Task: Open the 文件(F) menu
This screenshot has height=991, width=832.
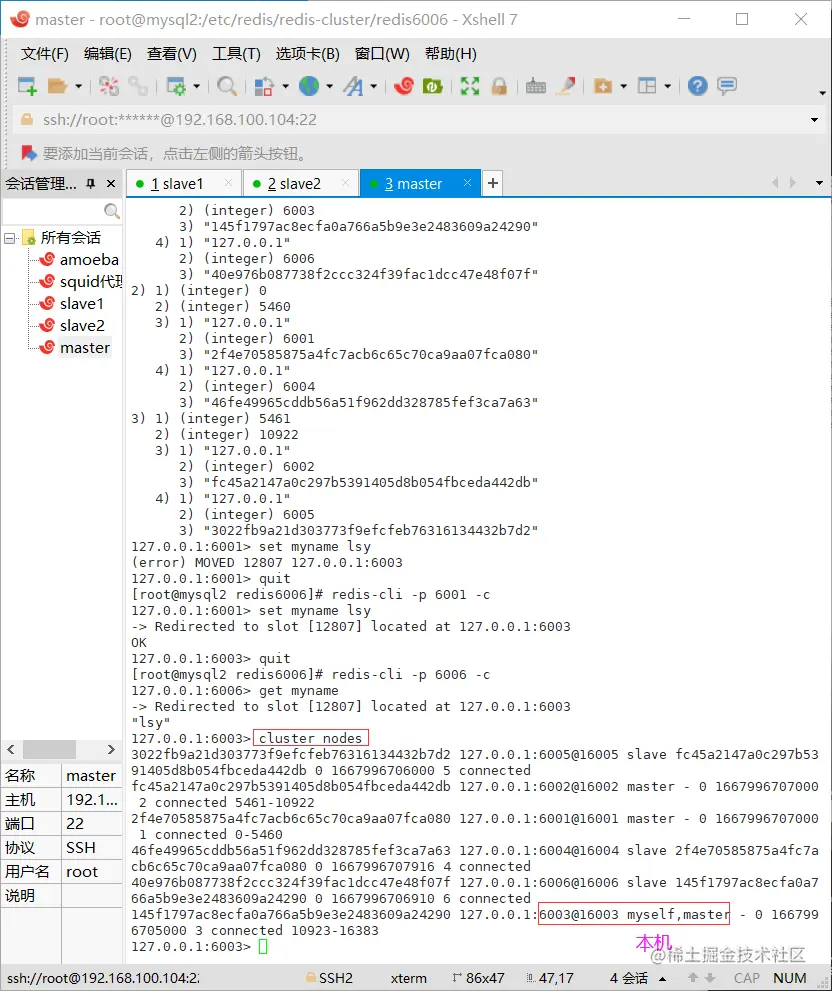Action: [x=44, y=54]
